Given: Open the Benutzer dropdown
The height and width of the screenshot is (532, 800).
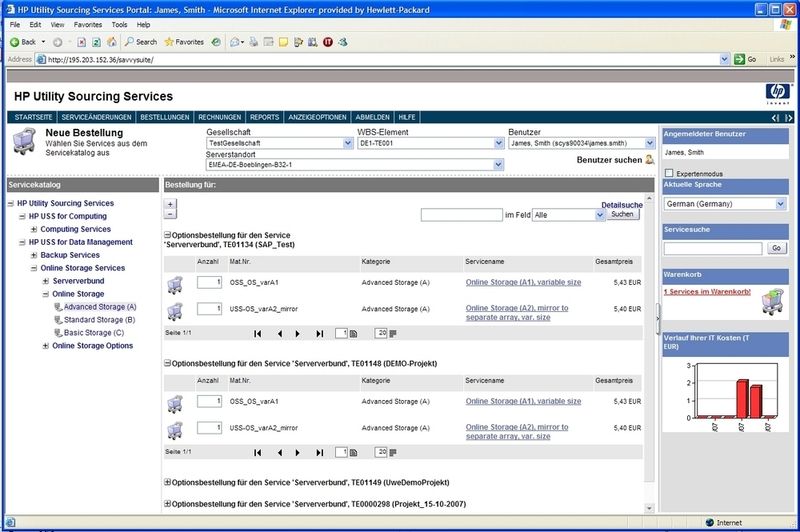Looking at the screenshot, I should (x=649, y=143).
